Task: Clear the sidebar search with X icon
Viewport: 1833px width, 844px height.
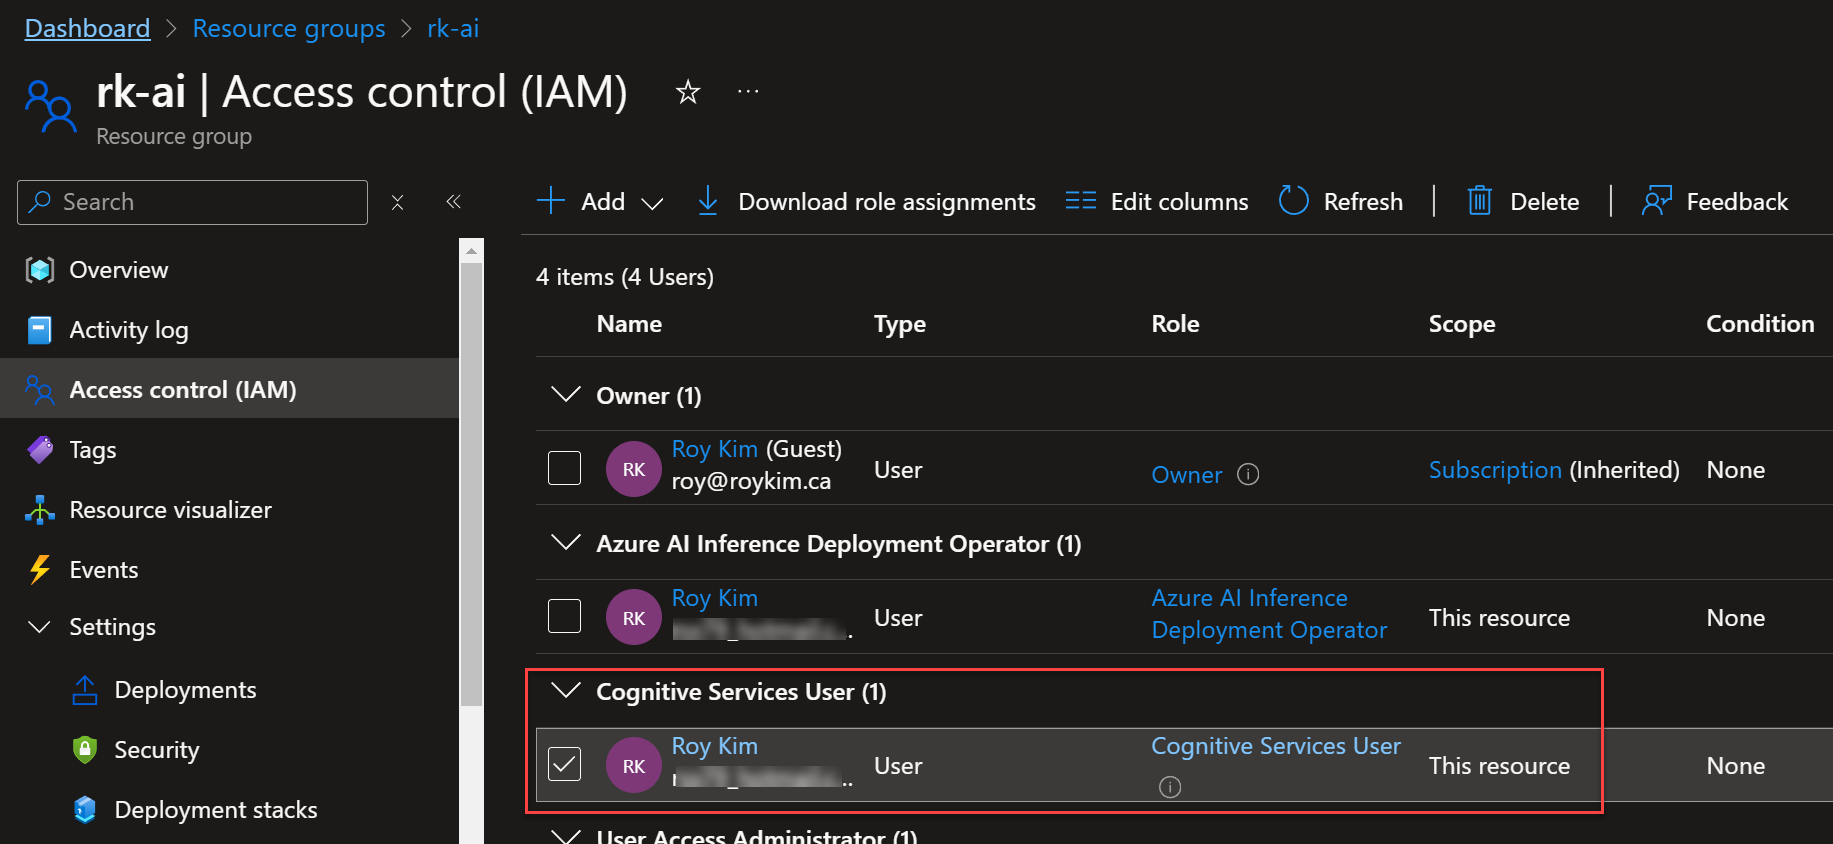Action: (x=397, y=202)
